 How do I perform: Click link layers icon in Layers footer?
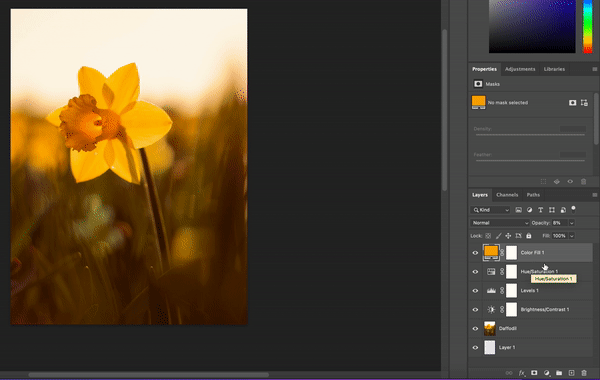509,373
